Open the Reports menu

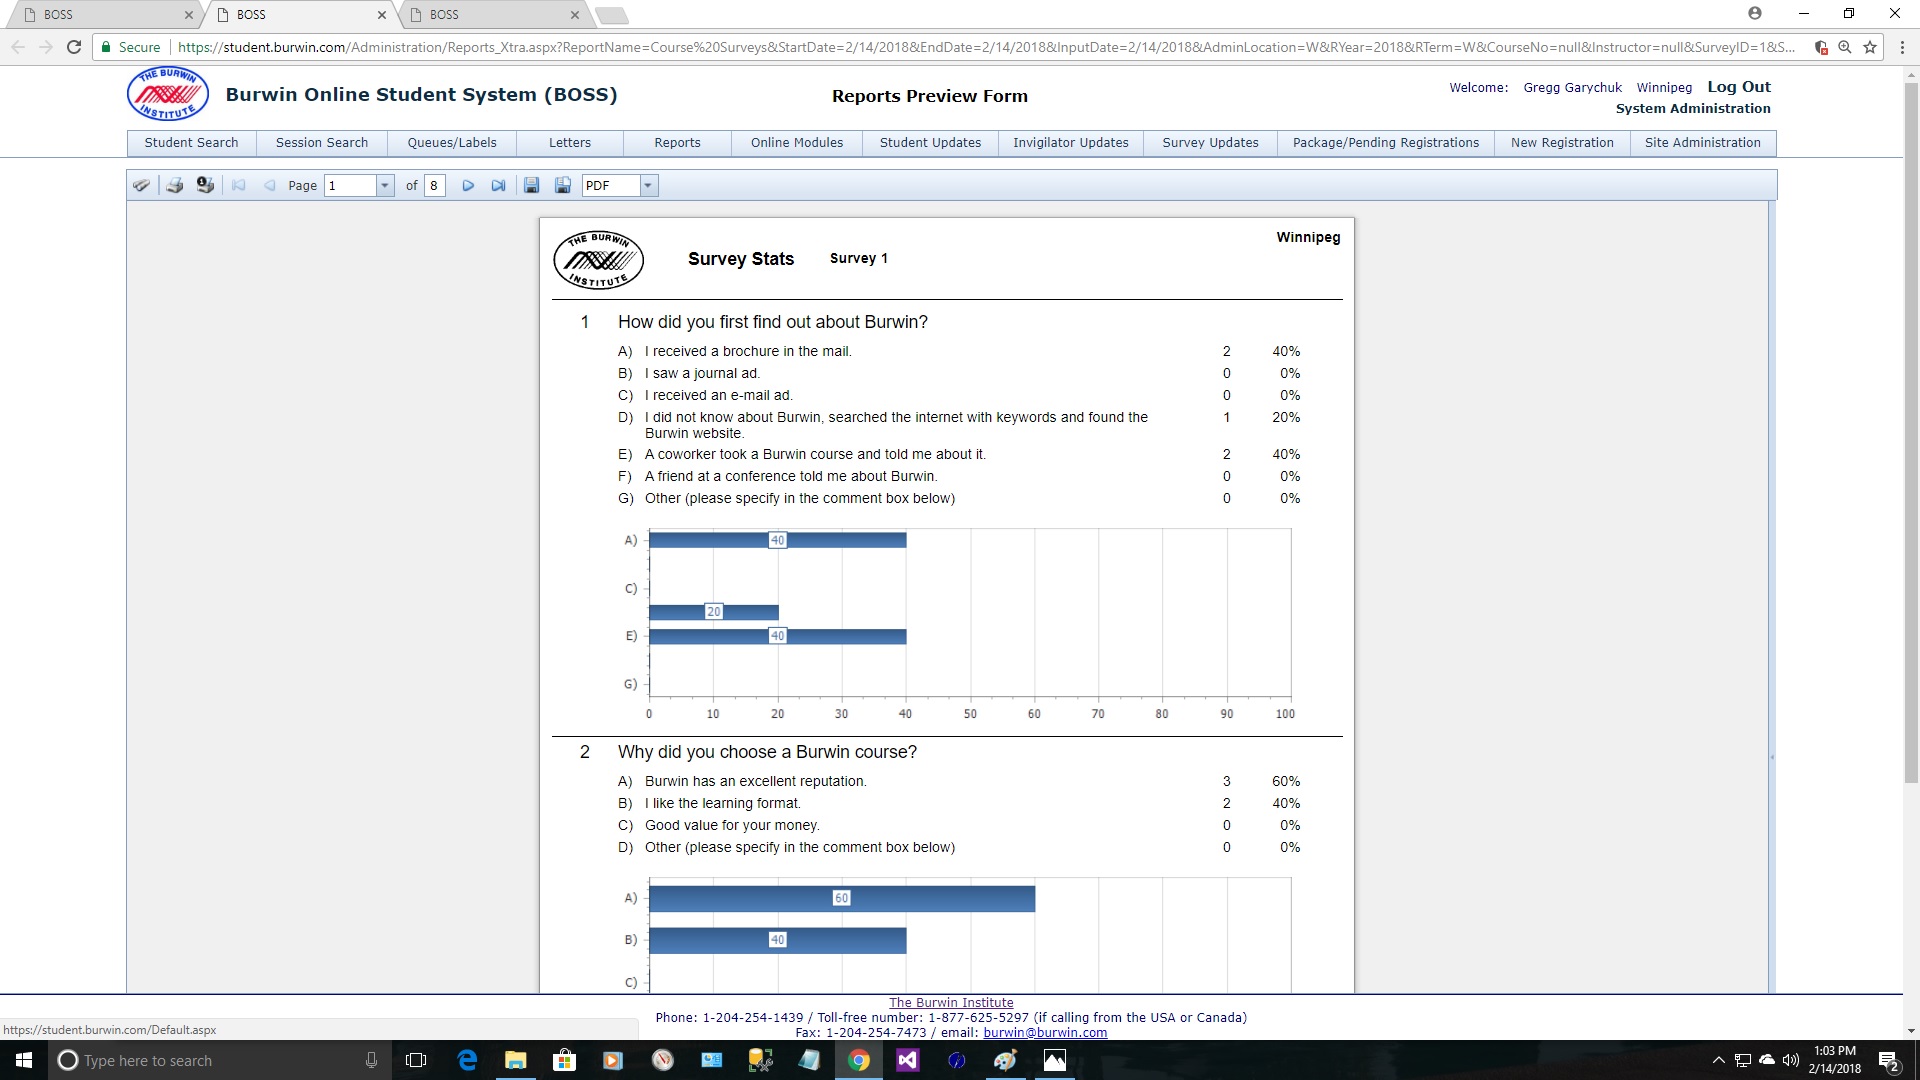coord(677,143)
